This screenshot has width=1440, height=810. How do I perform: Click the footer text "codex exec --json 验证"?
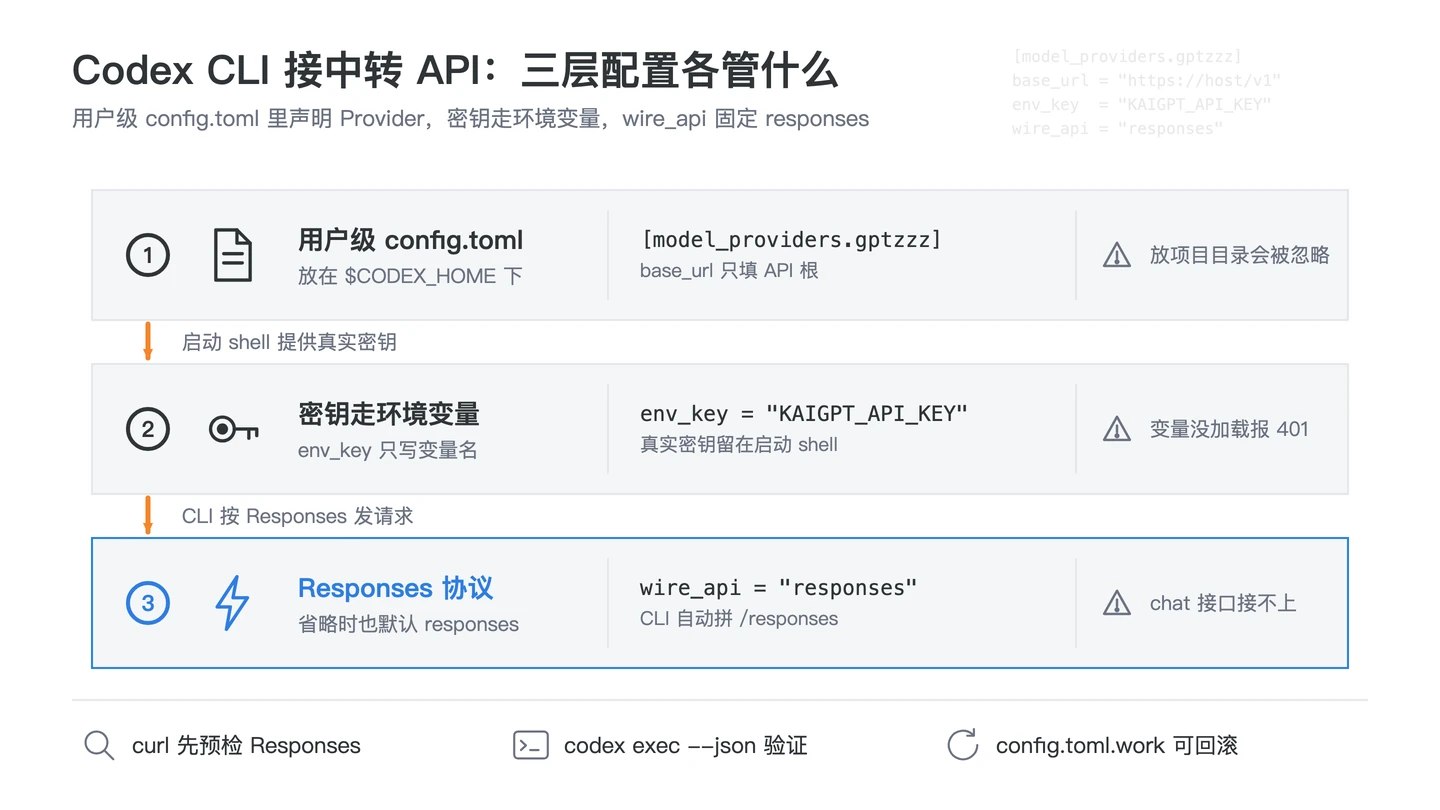[x=685, y=746]
